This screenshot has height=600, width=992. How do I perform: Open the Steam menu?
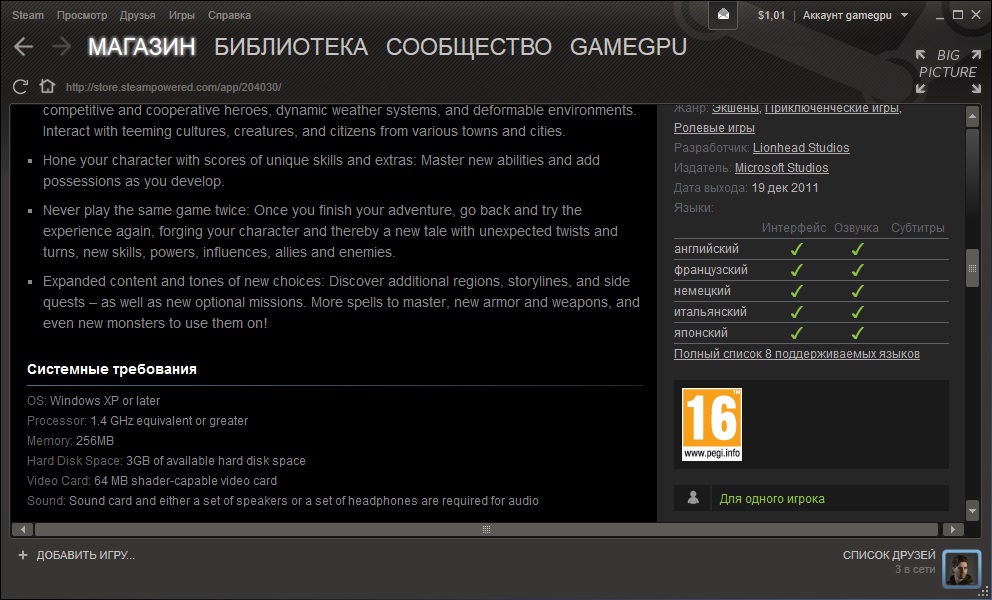28,15
